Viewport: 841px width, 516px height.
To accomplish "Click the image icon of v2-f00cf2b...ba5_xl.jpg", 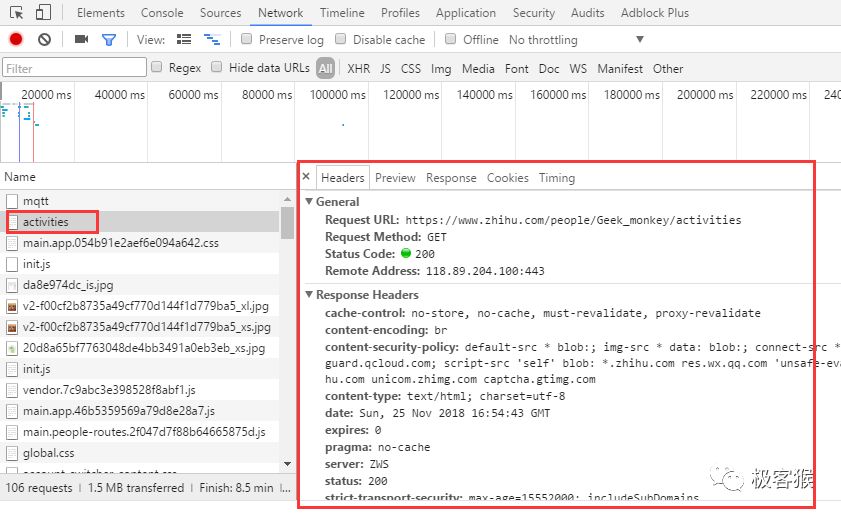I will (12, 306).
